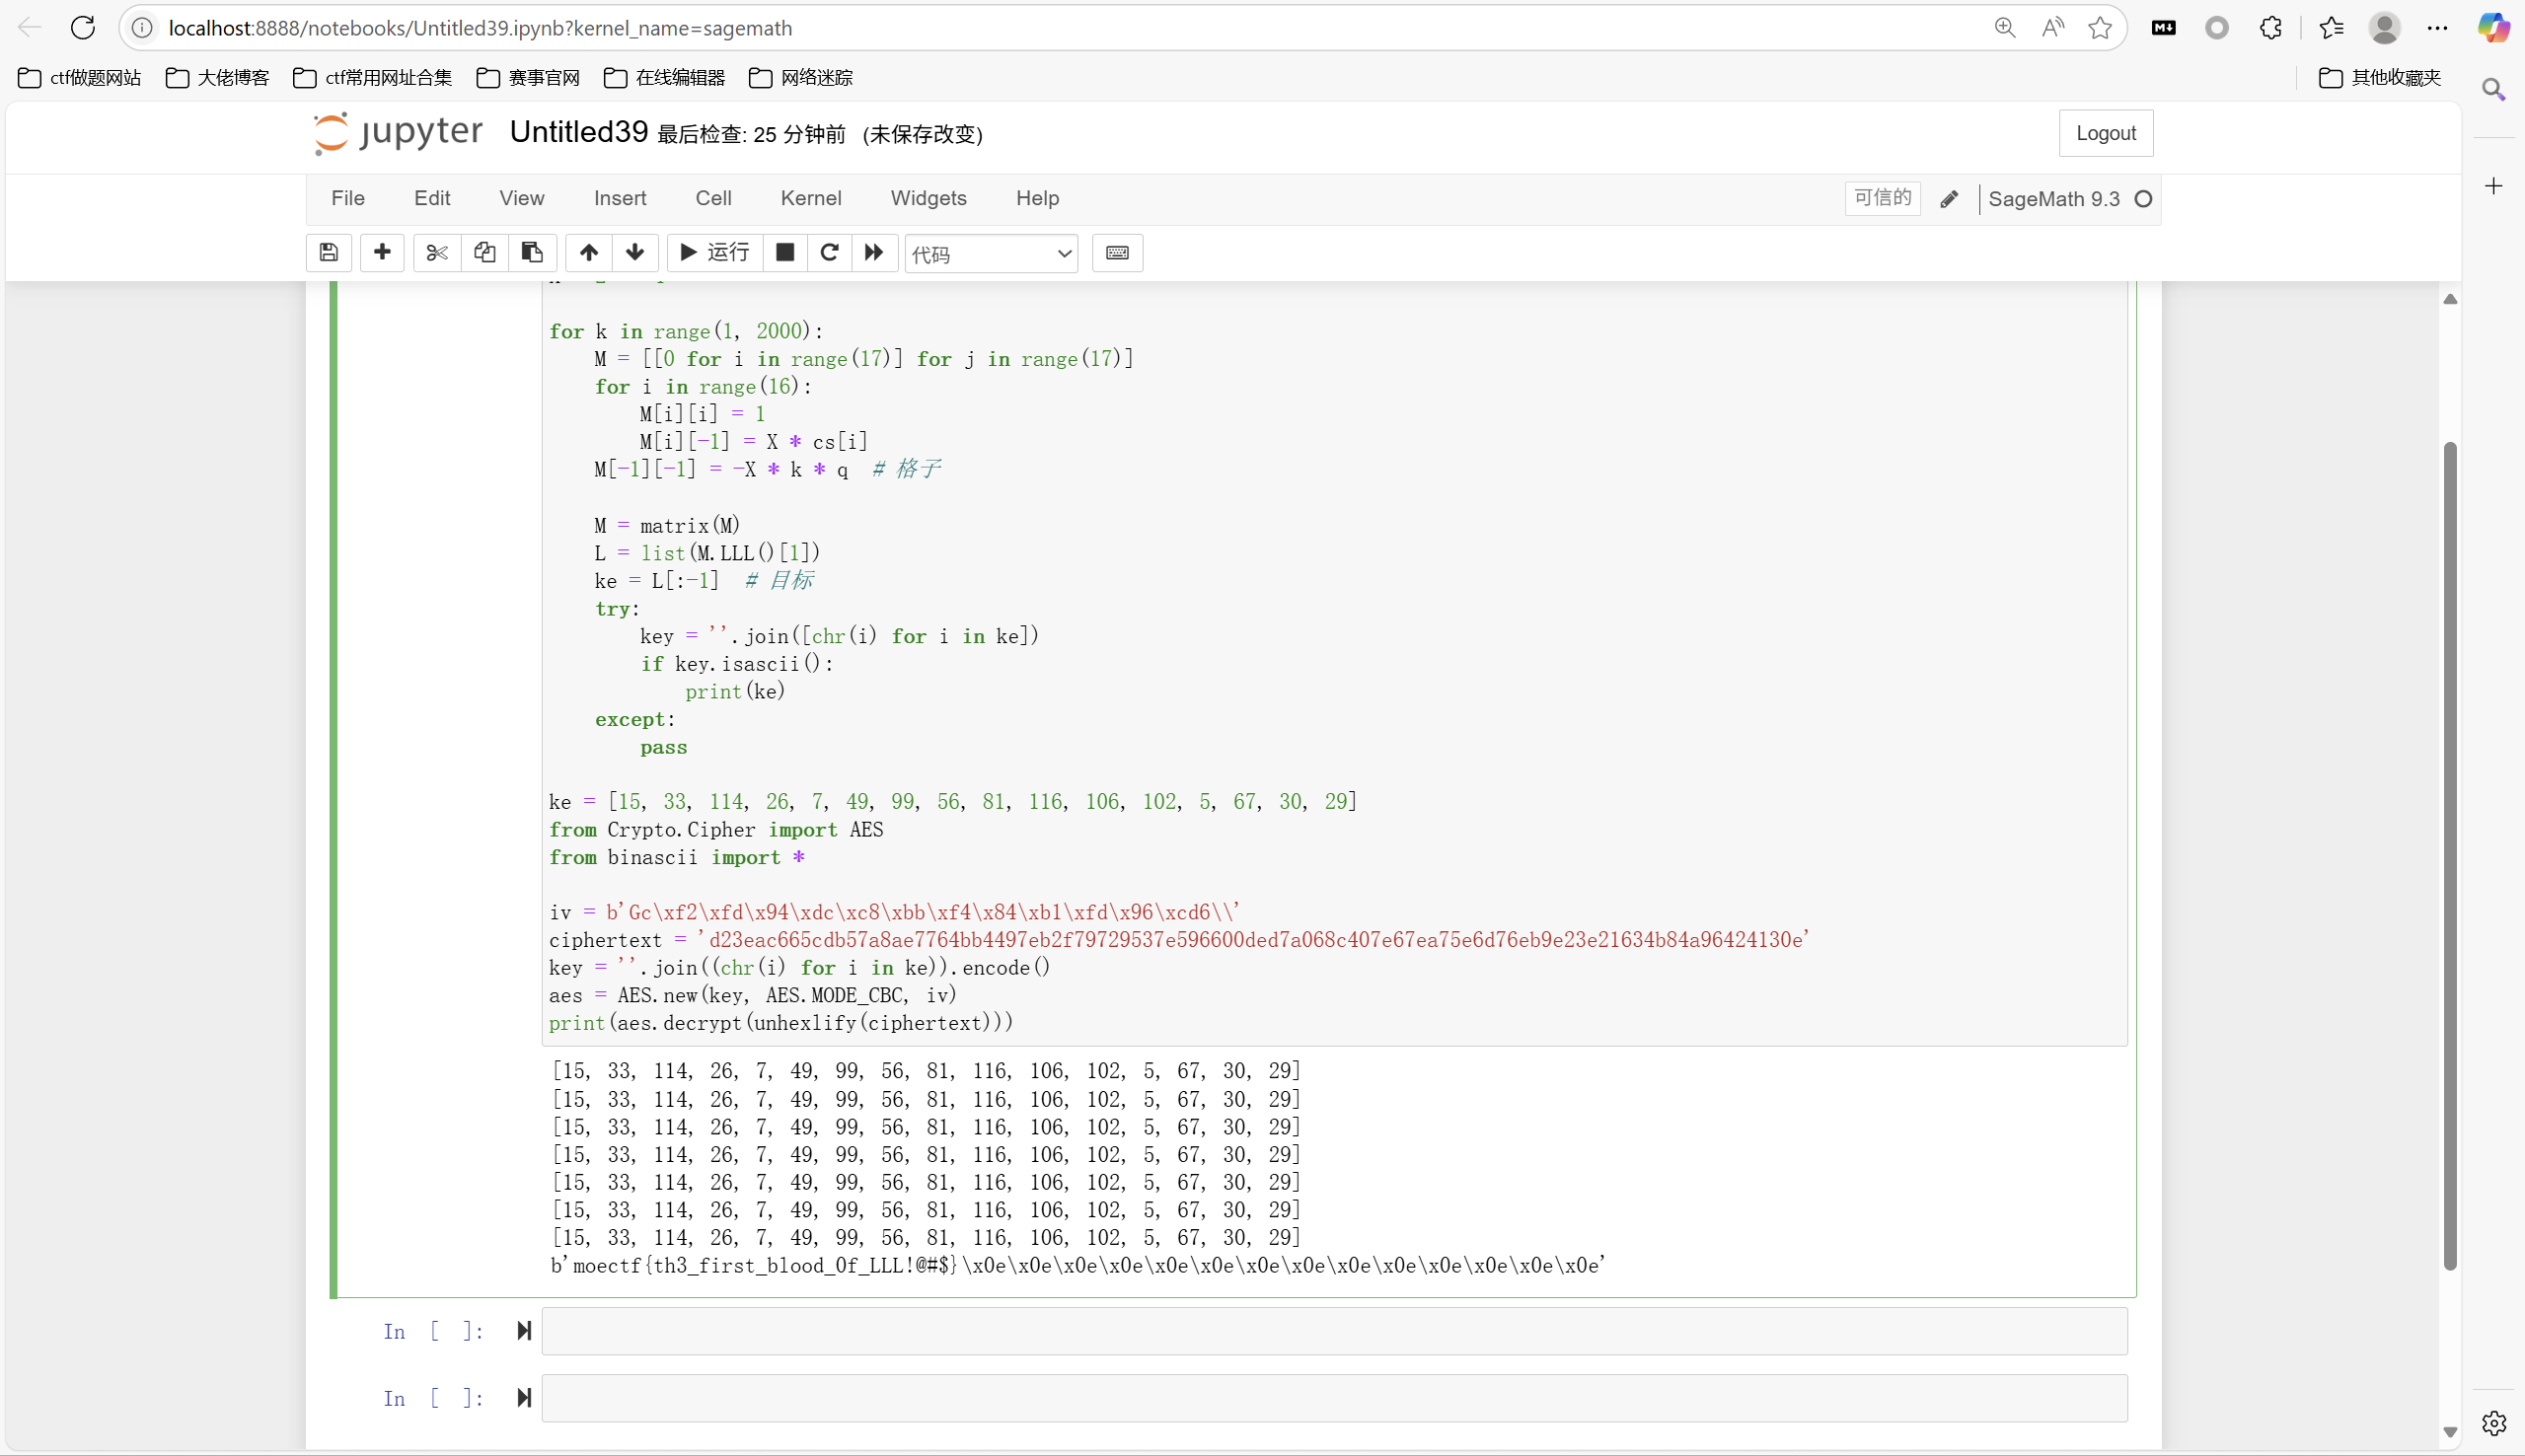Insert a cell below with plus icon
Viewport: 2525px width, 1456px height.
(382, 253)
